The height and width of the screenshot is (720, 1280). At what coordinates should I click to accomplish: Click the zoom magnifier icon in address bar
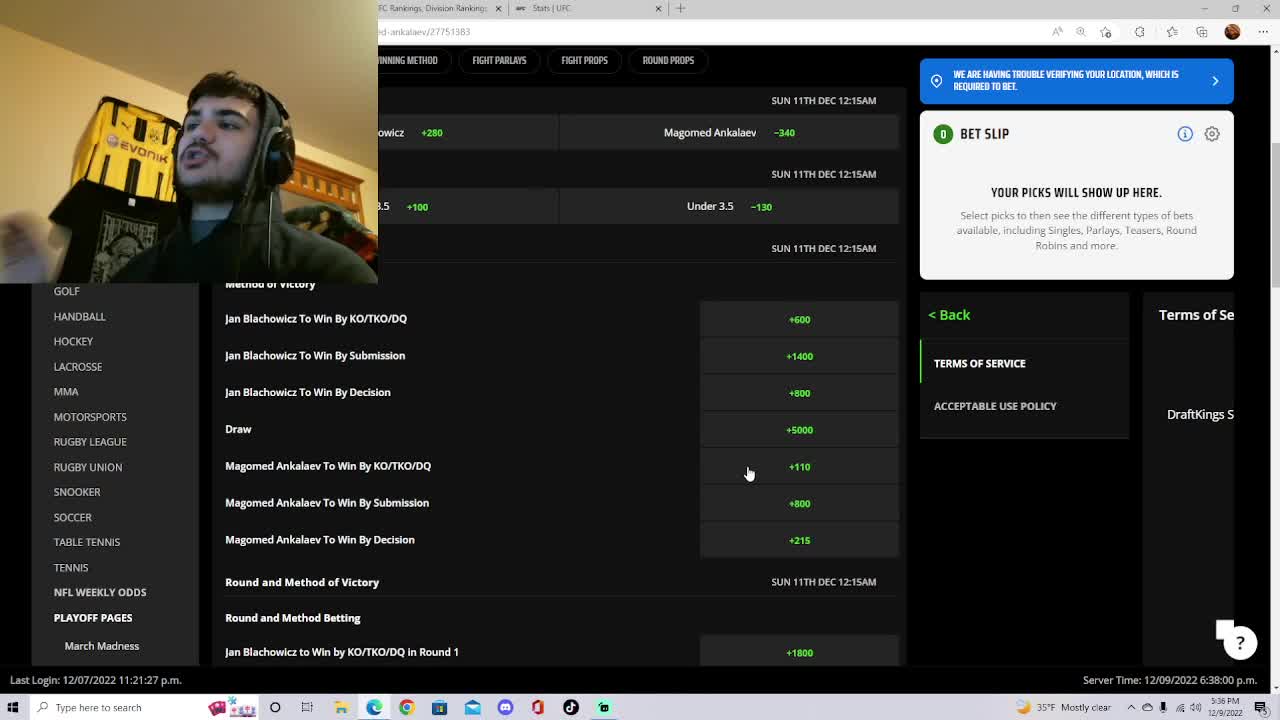tap(1083, 32)
